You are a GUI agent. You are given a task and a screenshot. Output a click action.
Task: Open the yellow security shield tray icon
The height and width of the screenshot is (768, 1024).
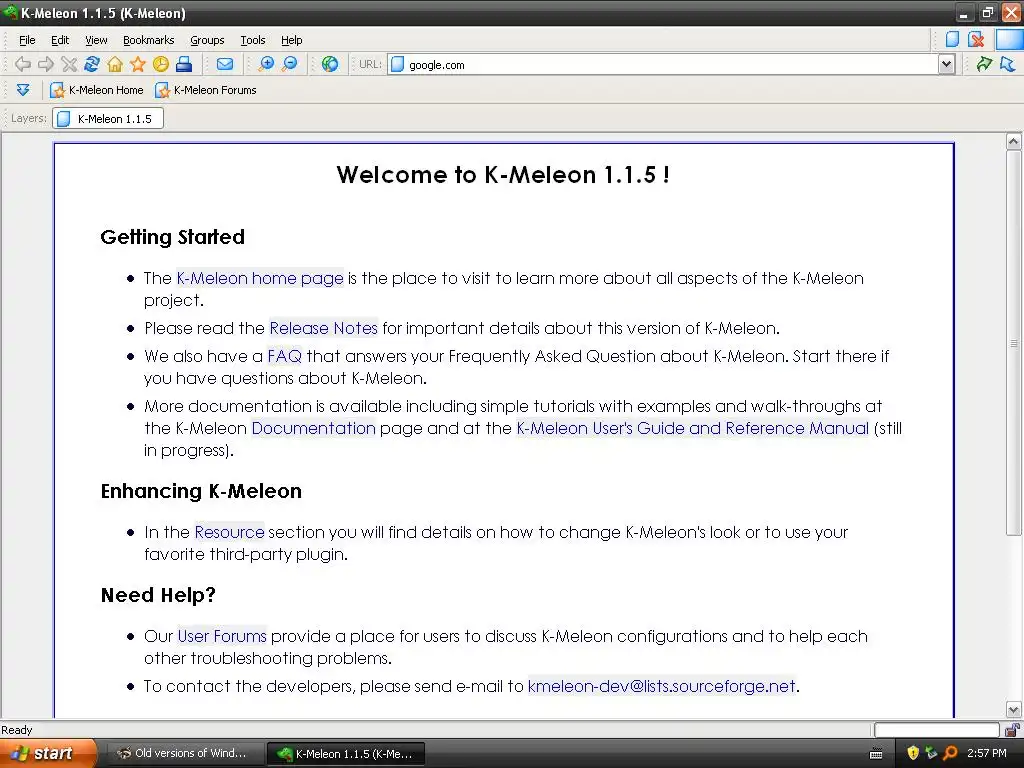click(913, 753)
